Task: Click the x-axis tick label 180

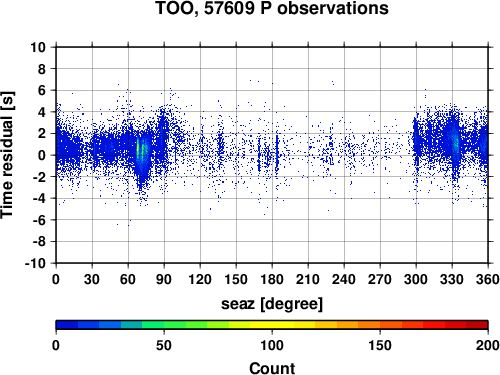Action: [x=272, y=279]
